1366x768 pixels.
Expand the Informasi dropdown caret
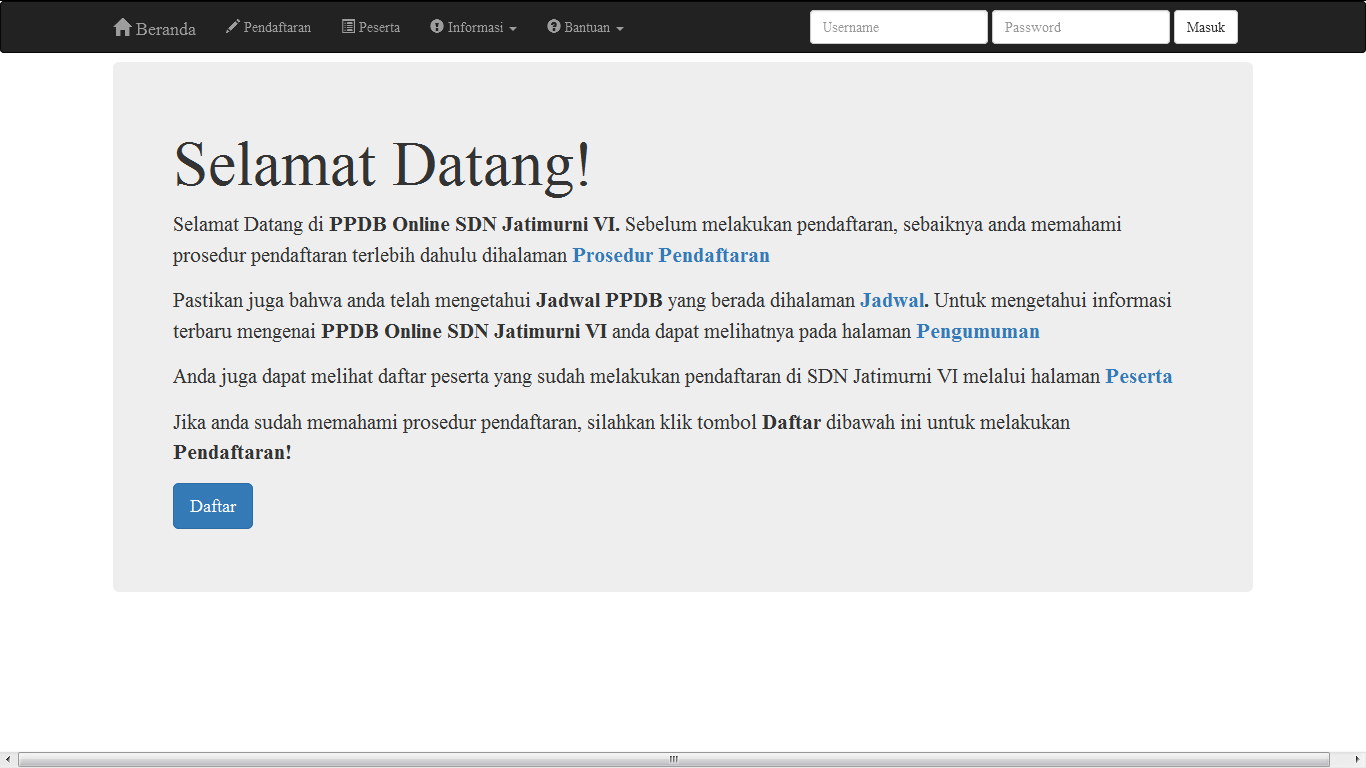[513, 29]
